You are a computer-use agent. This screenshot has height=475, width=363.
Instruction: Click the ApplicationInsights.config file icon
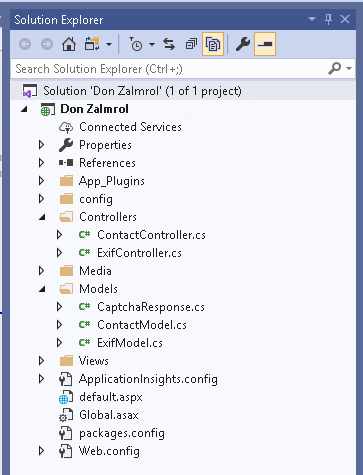point(66,379)
